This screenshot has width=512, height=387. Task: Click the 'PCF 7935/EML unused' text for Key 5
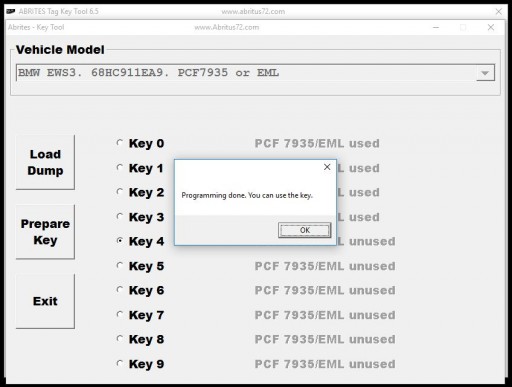click(x=325, y=266)
